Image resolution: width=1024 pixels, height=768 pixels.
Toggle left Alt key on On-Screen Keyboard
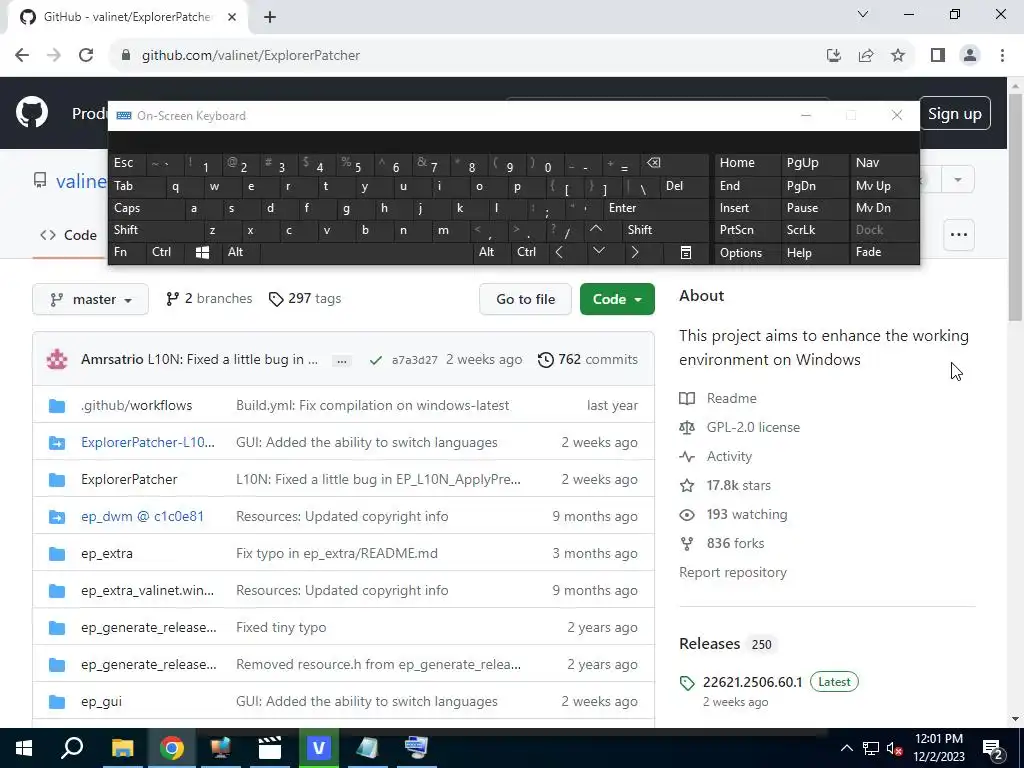pos(240,252)
